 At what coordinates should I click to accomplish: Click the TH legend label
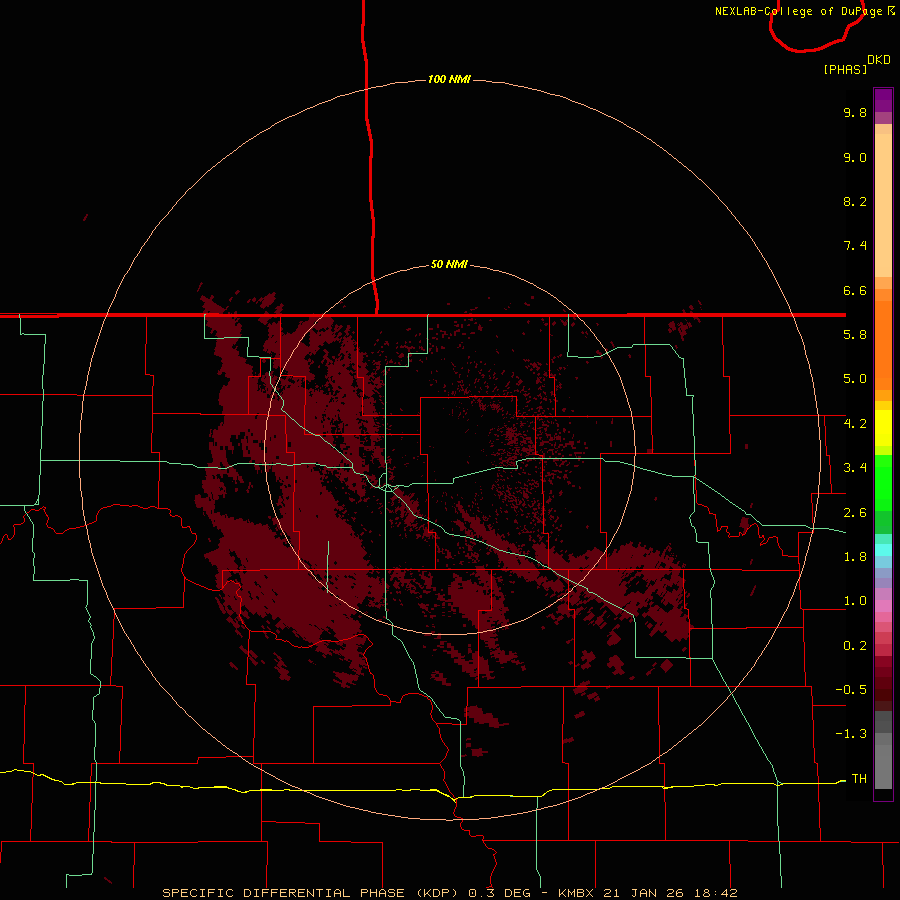(x=859, y=779)
